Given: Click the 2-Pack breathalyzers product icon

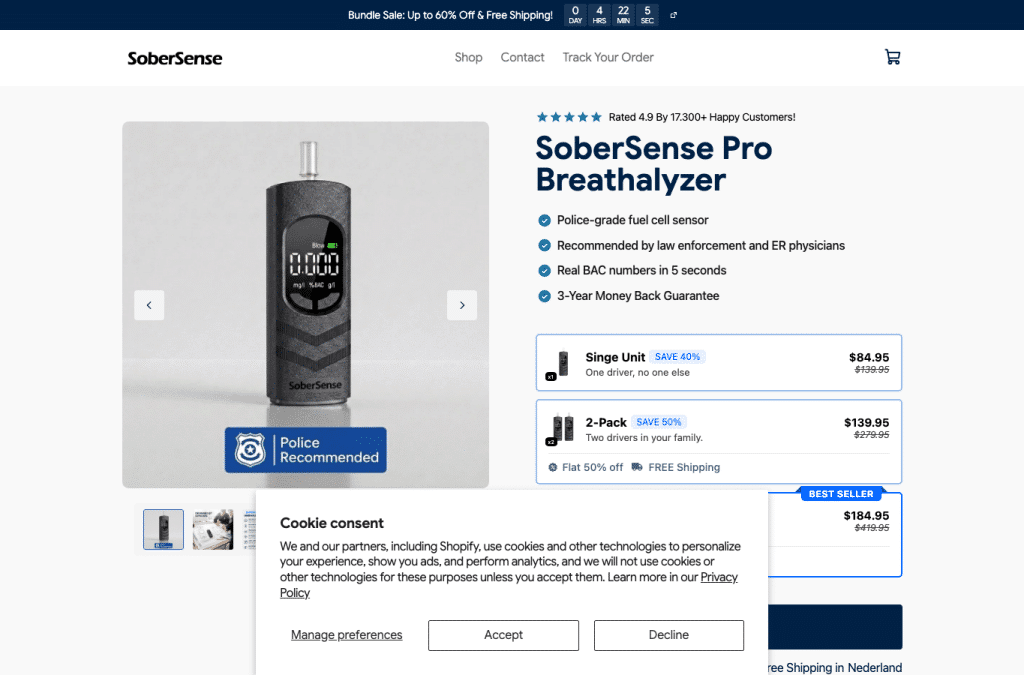Looking at the screenshot, I should pos(560,430).
